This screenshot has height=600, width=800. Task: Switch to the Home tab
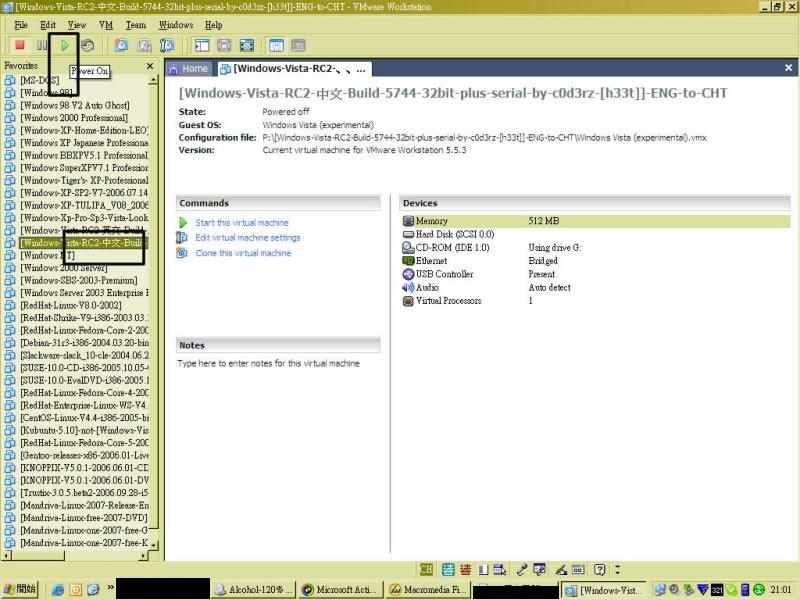tap(188, 69)
